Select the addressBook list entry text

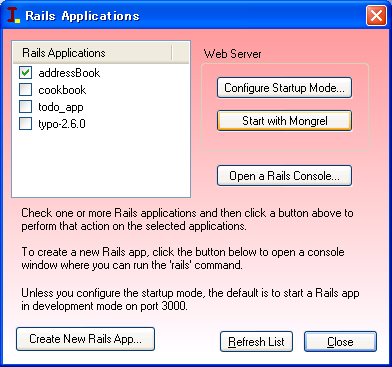[69, 73]
